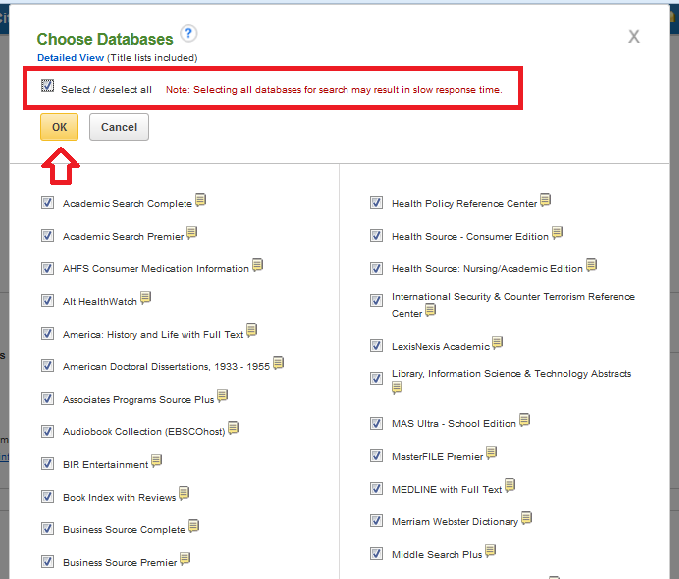The width and height of the screenshot is (679, 579).
Task: Toggle the LexisNexis Academic checkbox
Action: tap(376, 346)
